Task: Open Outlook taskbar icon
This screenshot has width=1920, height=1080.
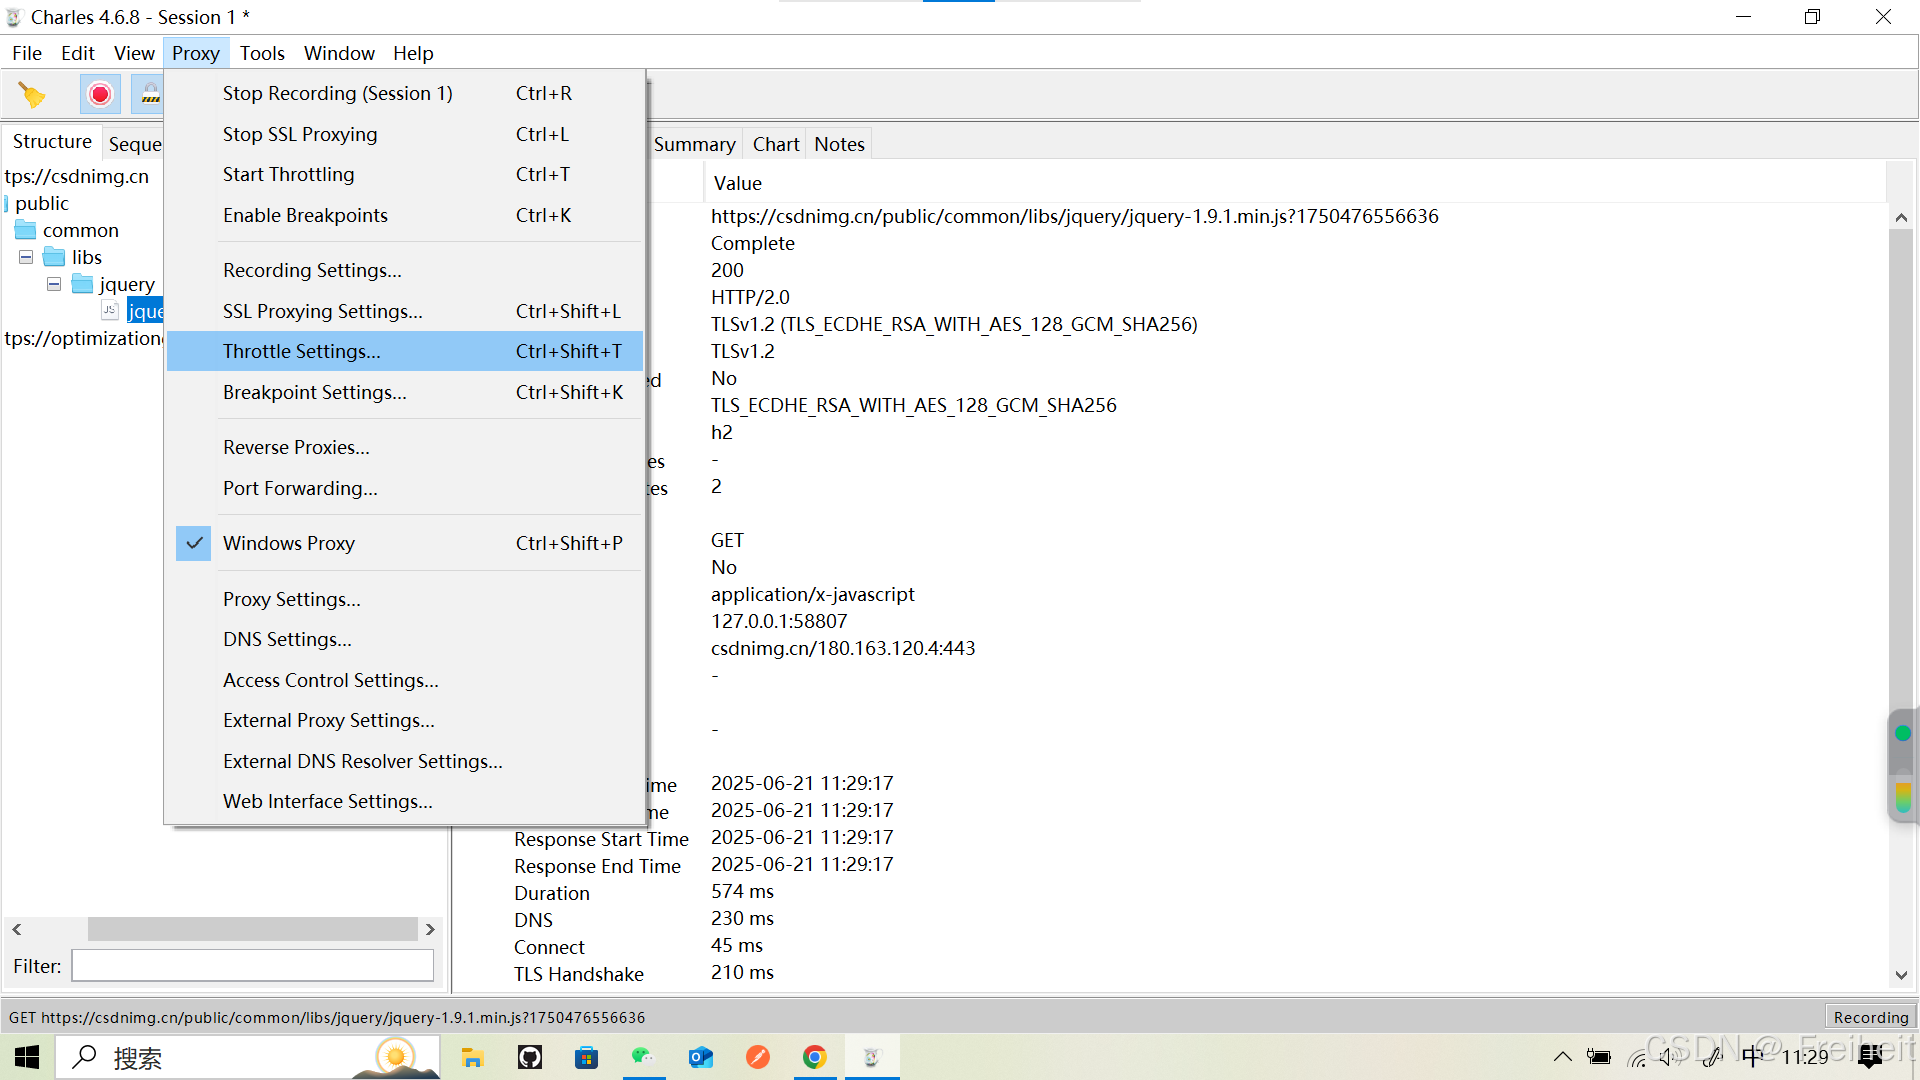Action: (x=701, y=1057)
